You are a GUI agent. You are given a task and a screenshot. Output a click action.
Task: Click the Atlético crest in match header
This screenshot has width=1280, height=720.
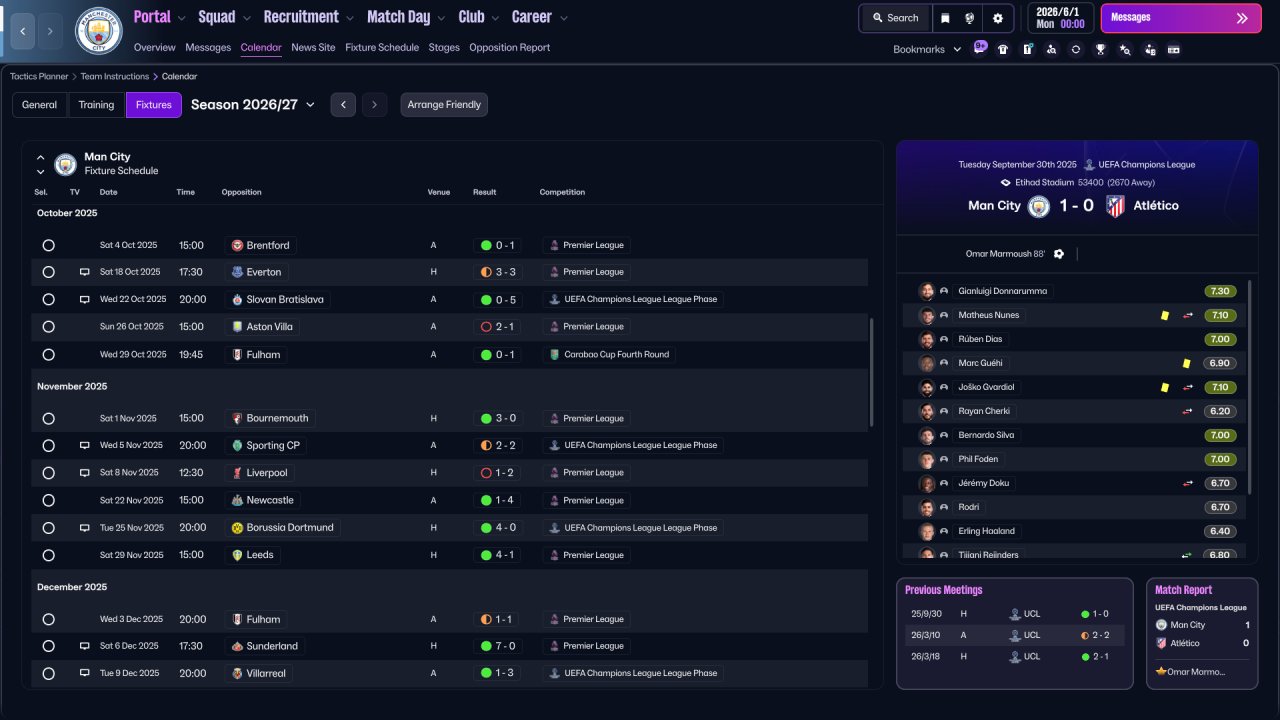click(1116, 206)
